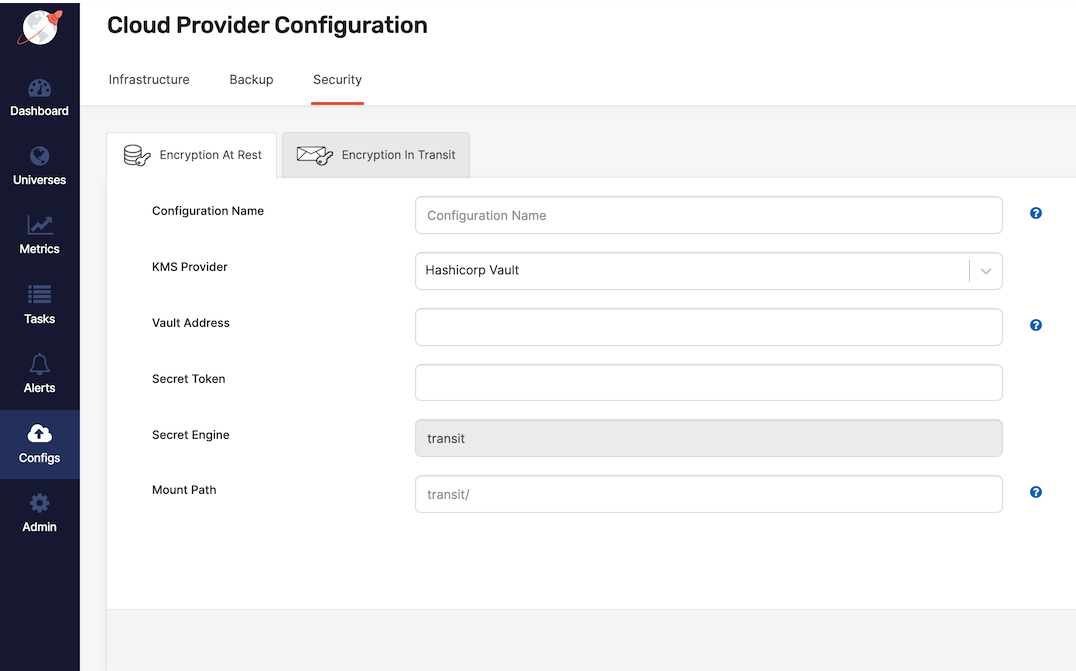The width and height of the screenshot is (1076, 671).
Task: Open the Encryption In Transit tab
Action: (x=376, y=155)
